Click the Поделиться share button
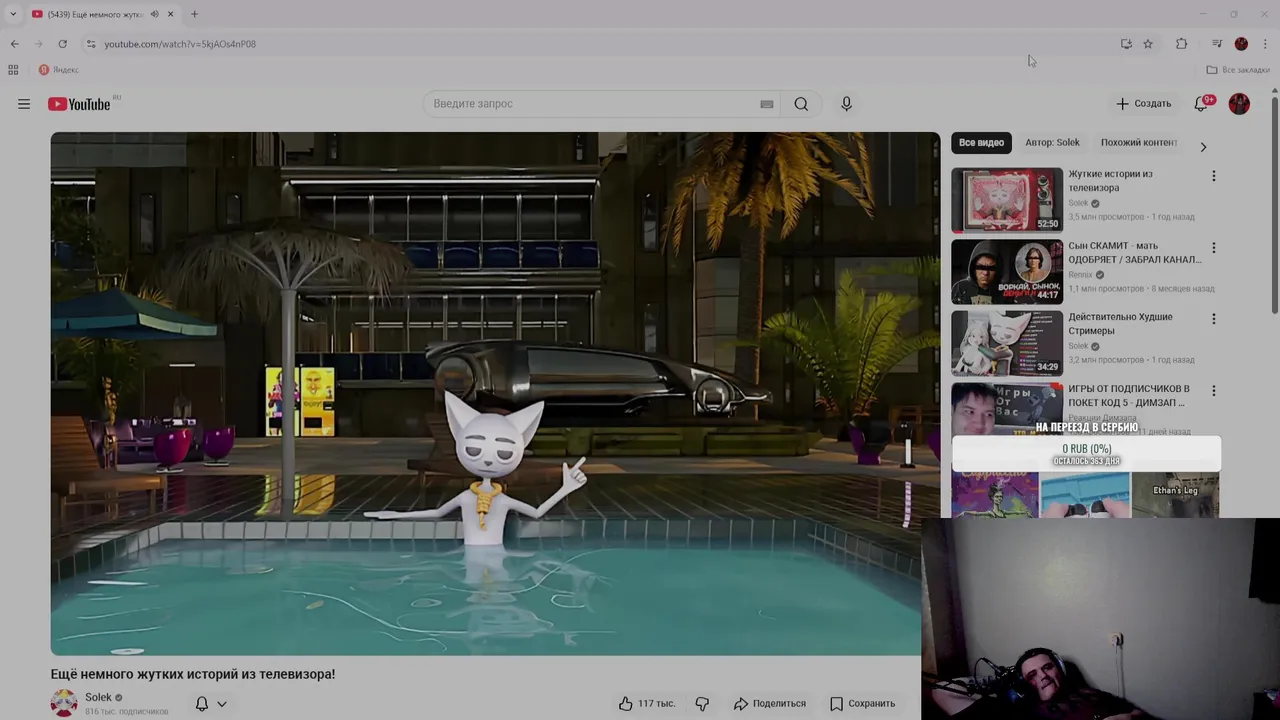 coord(769,704)
